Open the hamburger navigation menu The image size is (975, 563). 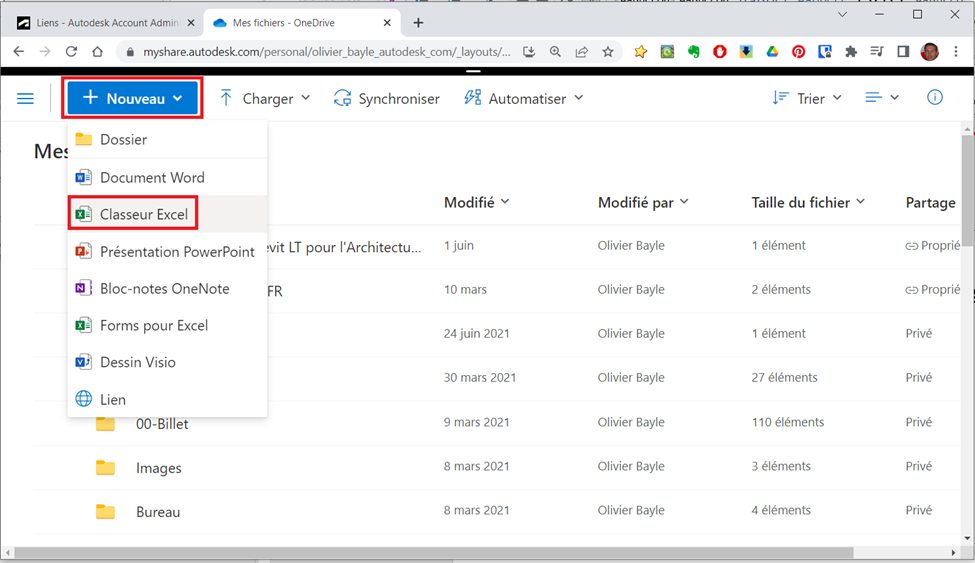[25, 98]
